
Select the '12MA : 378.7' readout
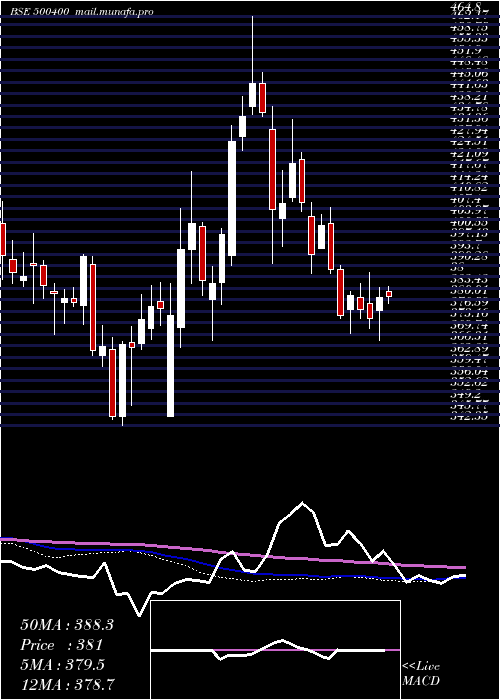click(x=67, y=683)
